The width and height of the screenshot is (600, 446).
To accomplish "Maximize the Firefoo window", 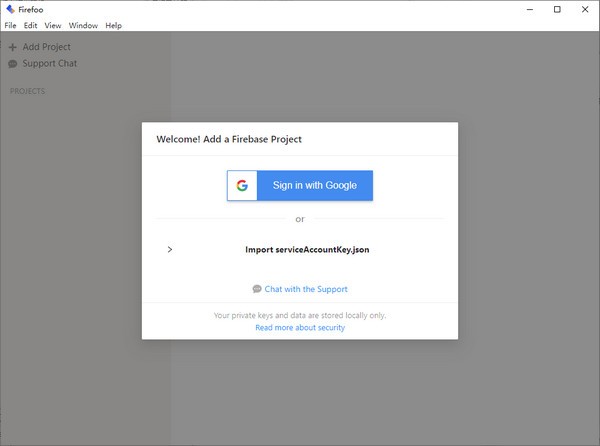I will coord(557,10).
